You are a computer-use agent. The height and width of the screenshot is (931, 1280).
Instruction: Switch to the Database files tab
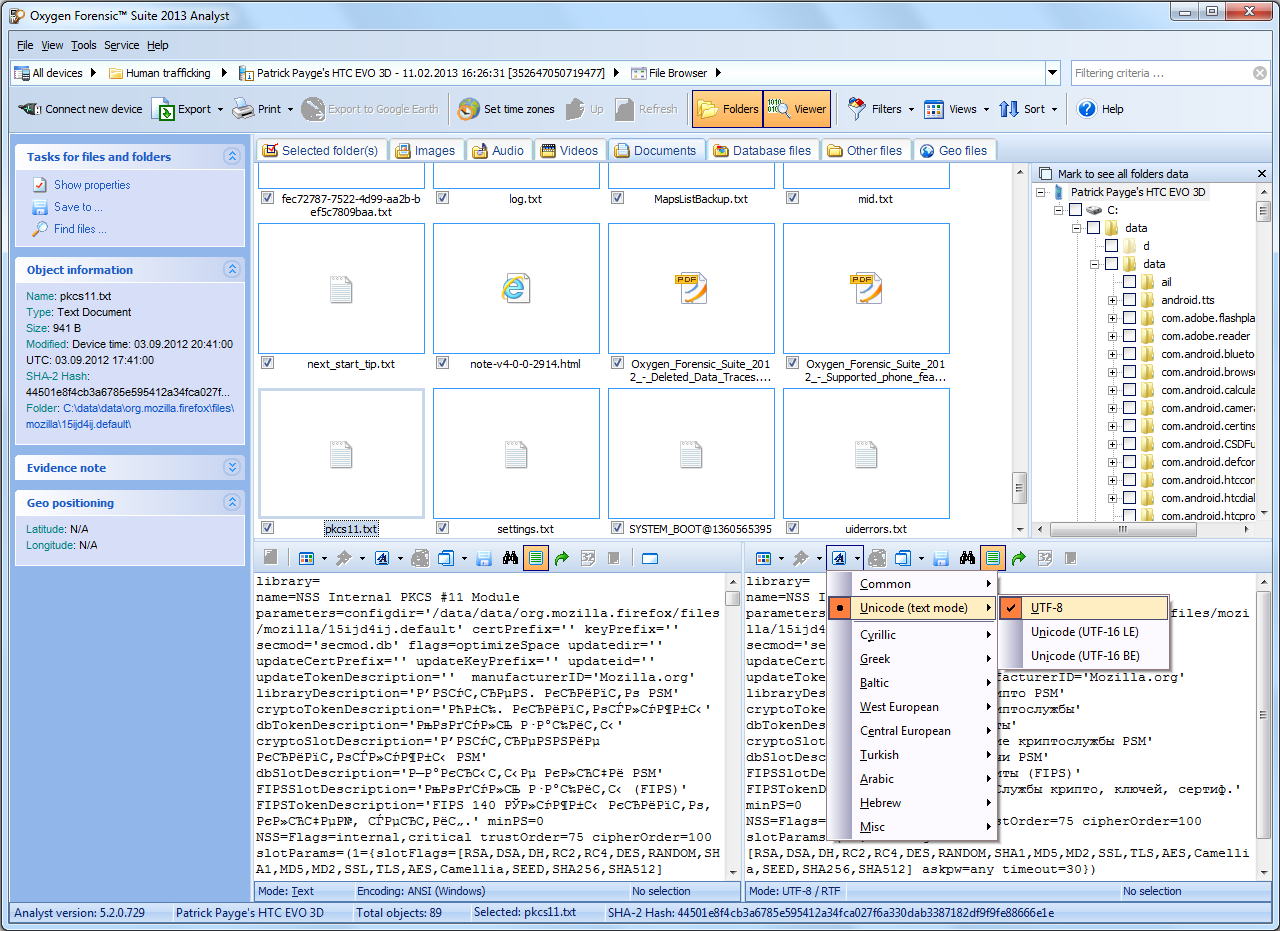click(761, 150)
